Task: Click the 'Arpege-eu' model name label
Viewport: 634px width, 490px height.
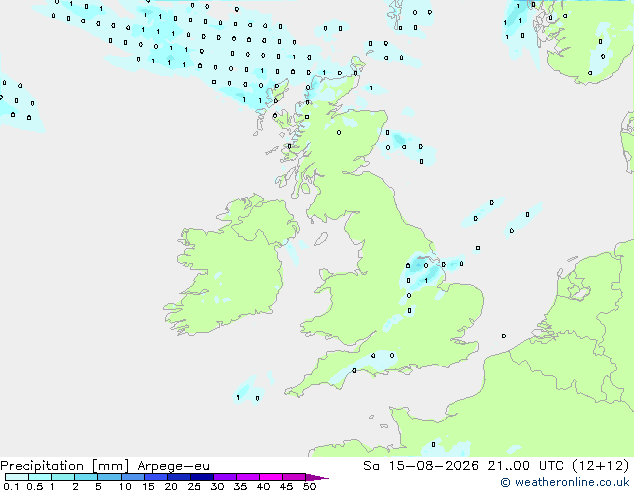Action: [173, 466]
